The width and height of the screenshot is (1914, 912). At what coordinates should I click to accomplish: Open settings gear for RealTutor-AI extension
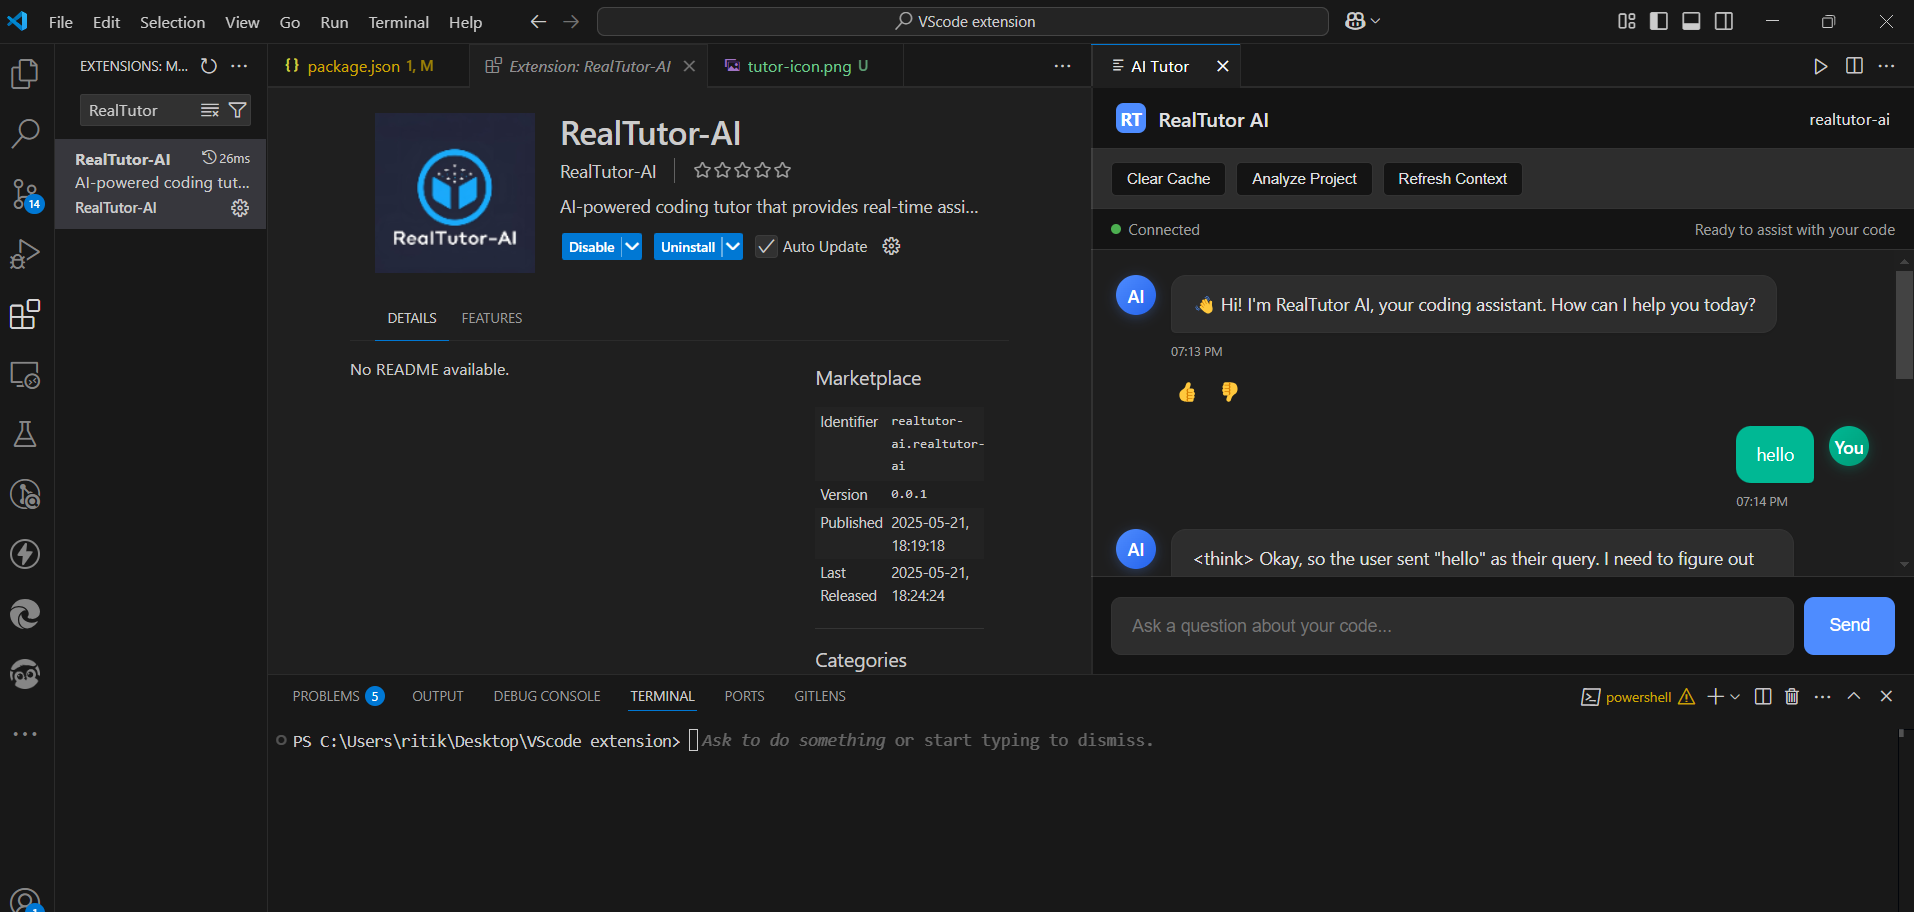[240, 208]
